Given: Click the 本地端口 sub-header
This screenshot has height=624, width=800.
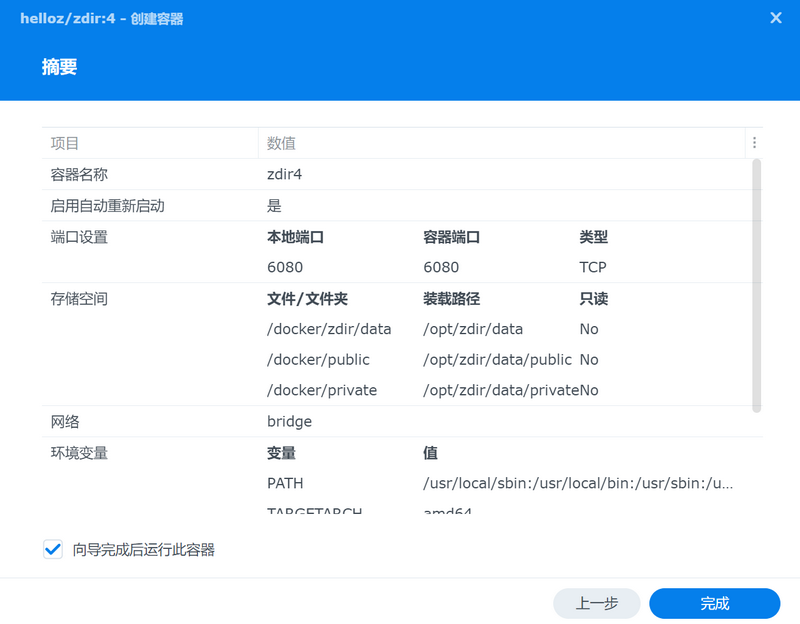Looking at the screenshot, I should coord(295,237).
